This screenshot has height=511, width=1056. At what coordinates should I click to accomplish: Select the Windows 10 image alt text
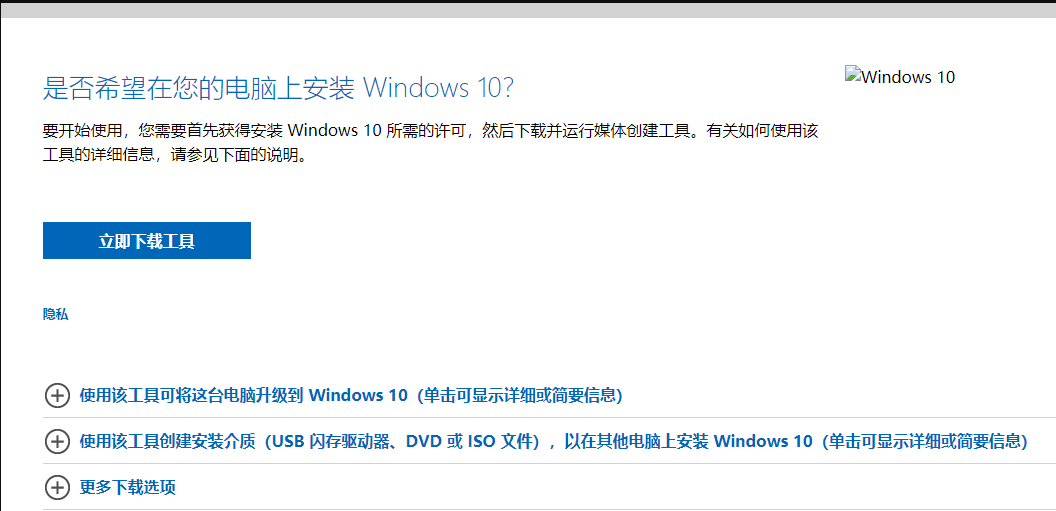(908, 77)
